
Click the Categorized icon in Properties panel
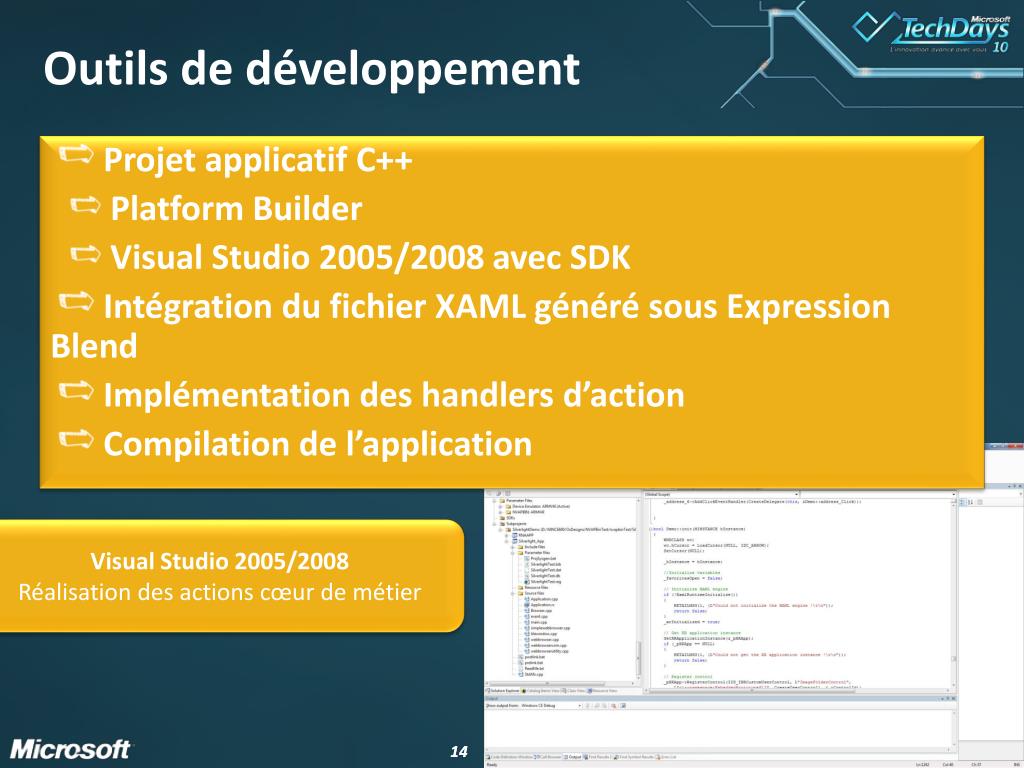click(963, 502)
